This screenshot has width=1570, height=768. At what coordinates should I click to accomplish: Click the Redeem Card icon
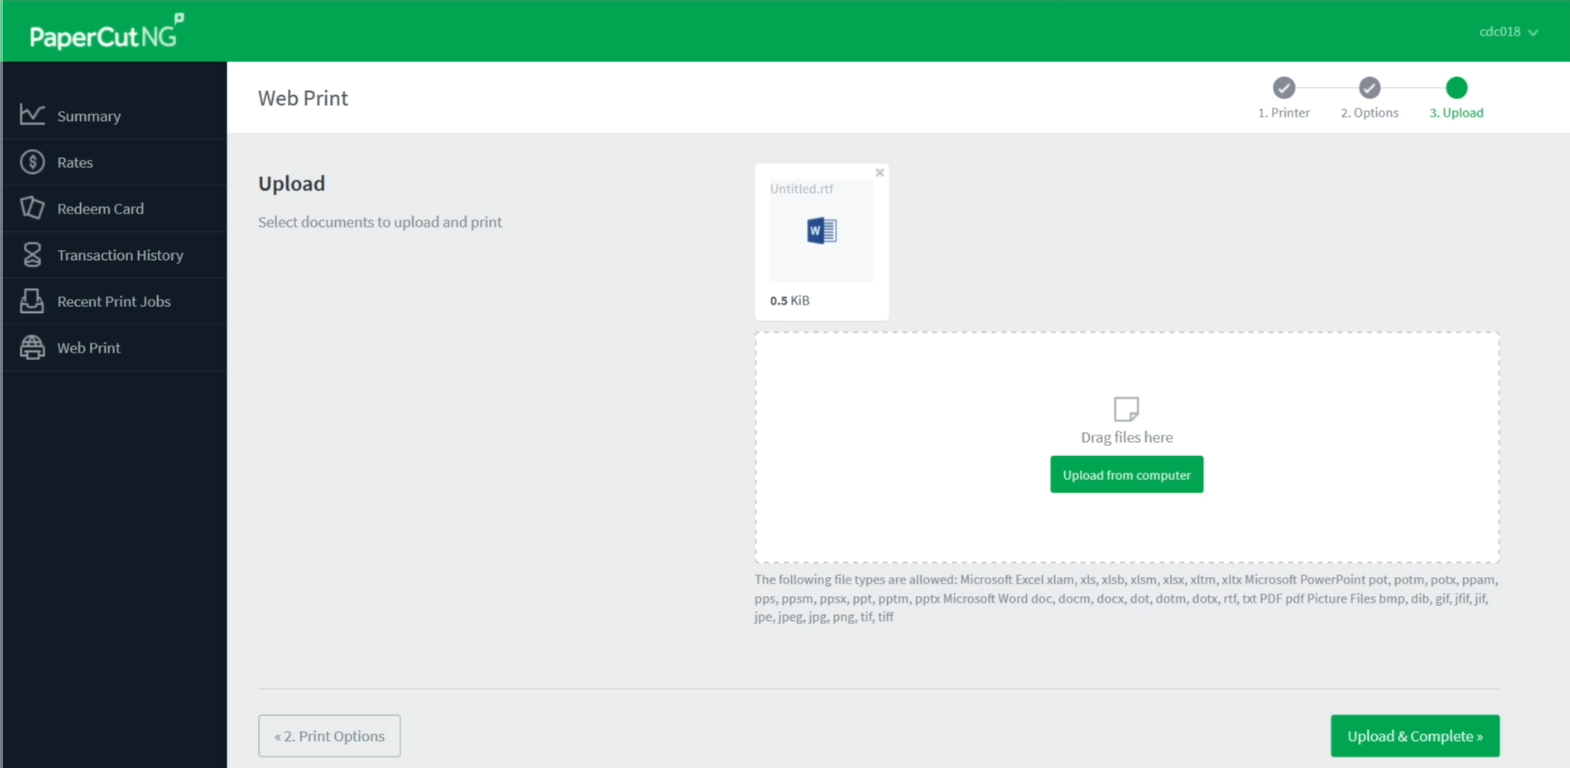[32, 208]
